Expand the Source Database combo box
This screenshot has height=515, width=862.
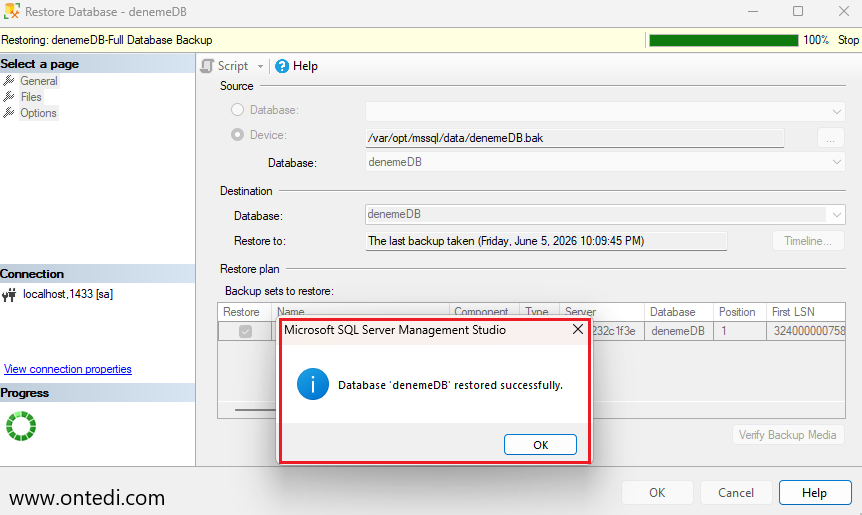click(x=836, y=112)
